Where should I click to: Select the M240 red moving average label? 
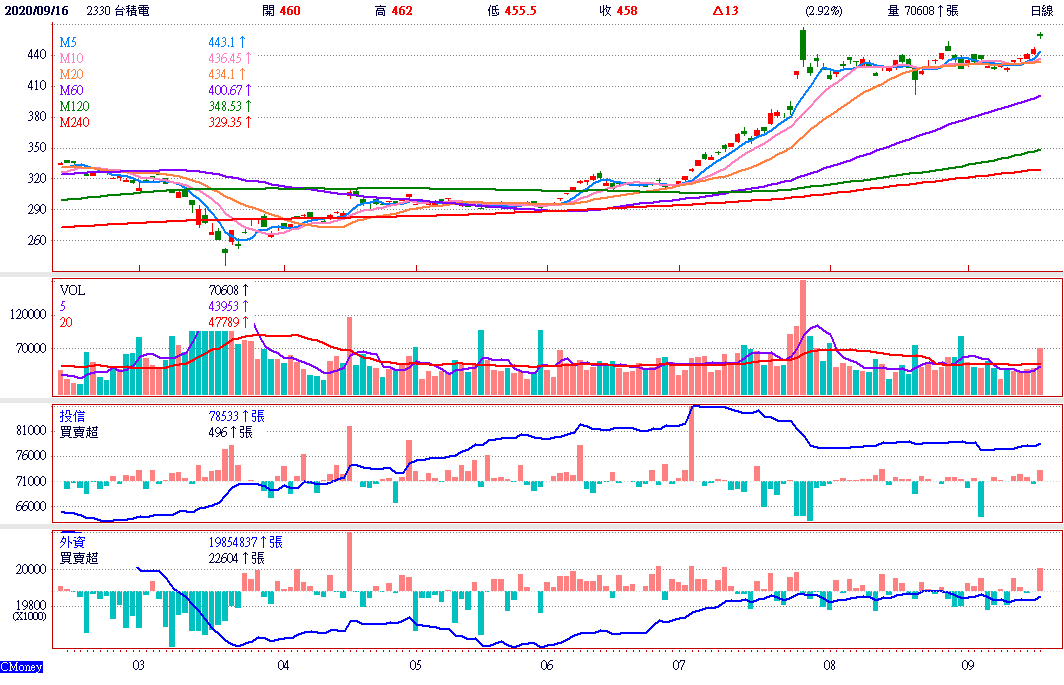coord(74,121)
